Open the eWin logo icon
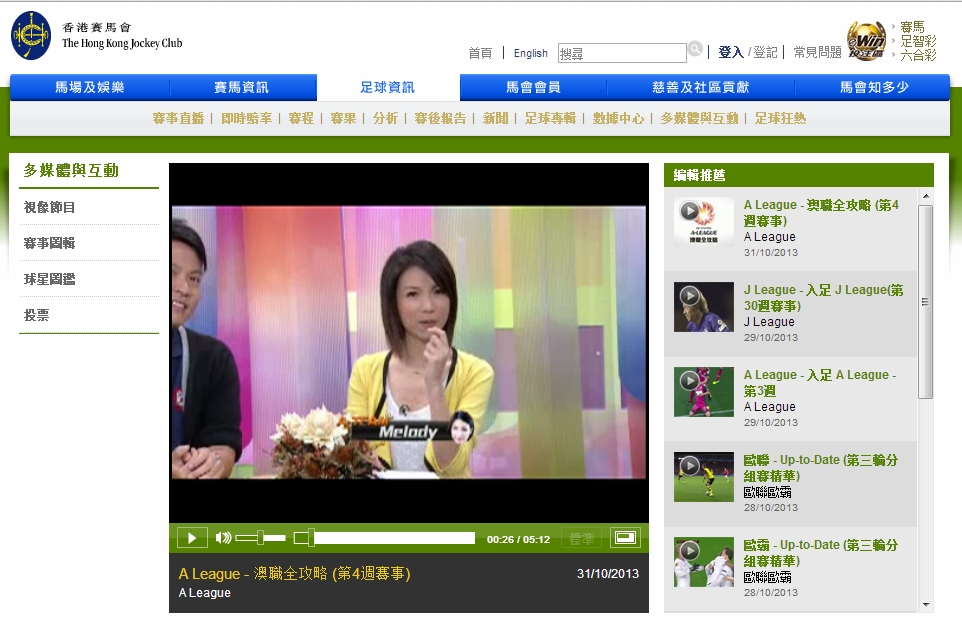 pyautogui.click(x=866, y=42)
